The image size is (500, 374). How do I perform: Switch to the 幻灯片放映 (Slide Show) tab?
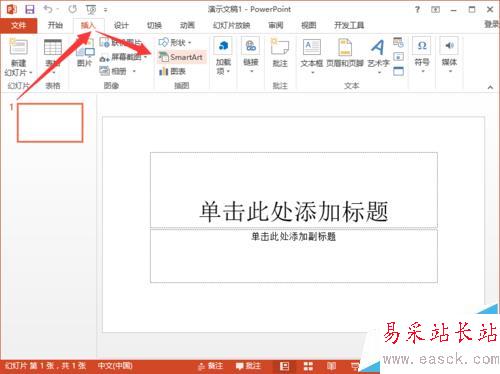tap(232, 25)
